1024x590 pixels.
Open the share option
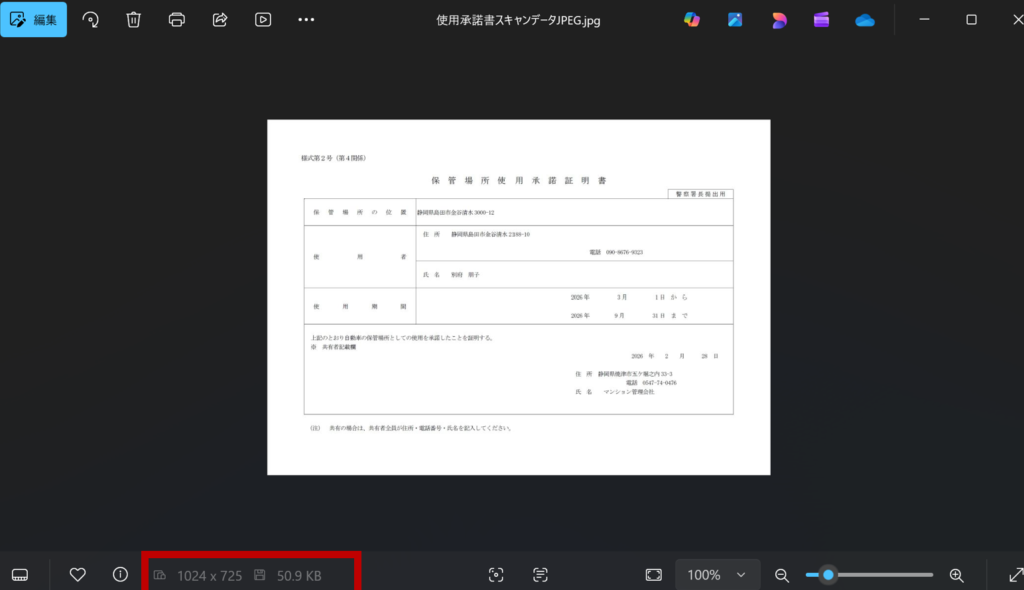click(220, 19)
